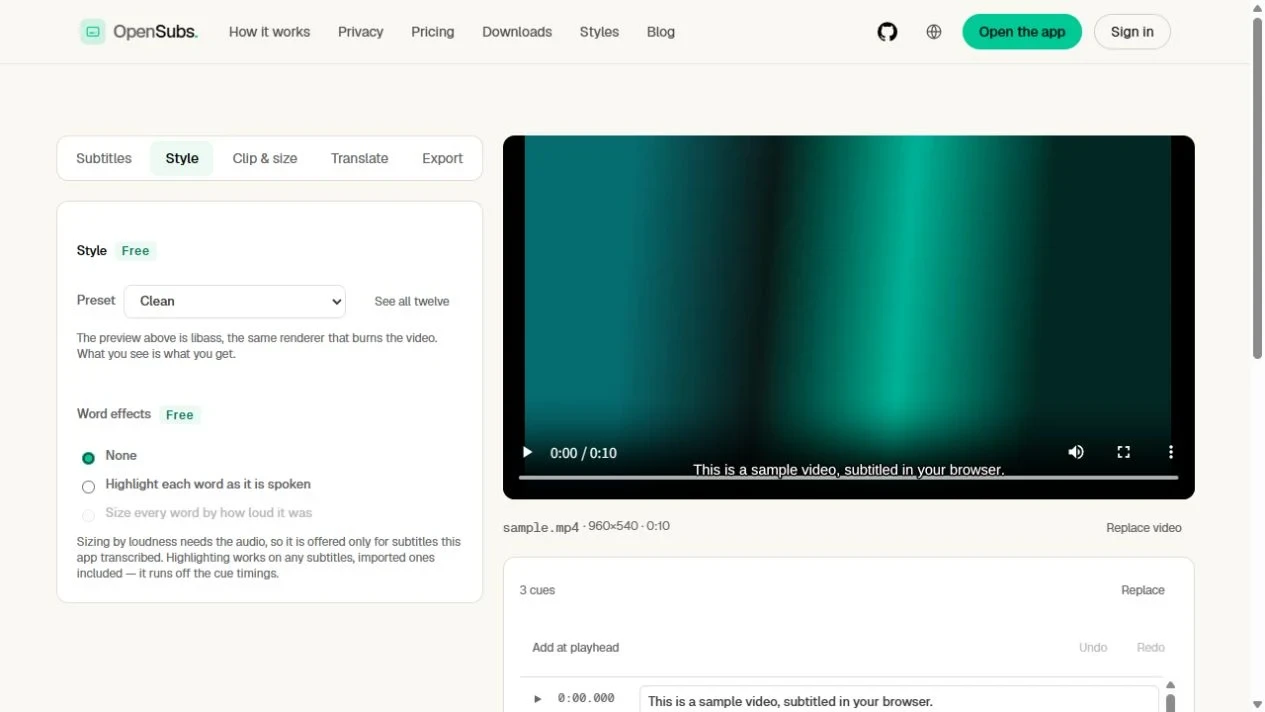Open the Blog page
The image size is (1265, 712).
pyautogui.click(x=661, y=32)
